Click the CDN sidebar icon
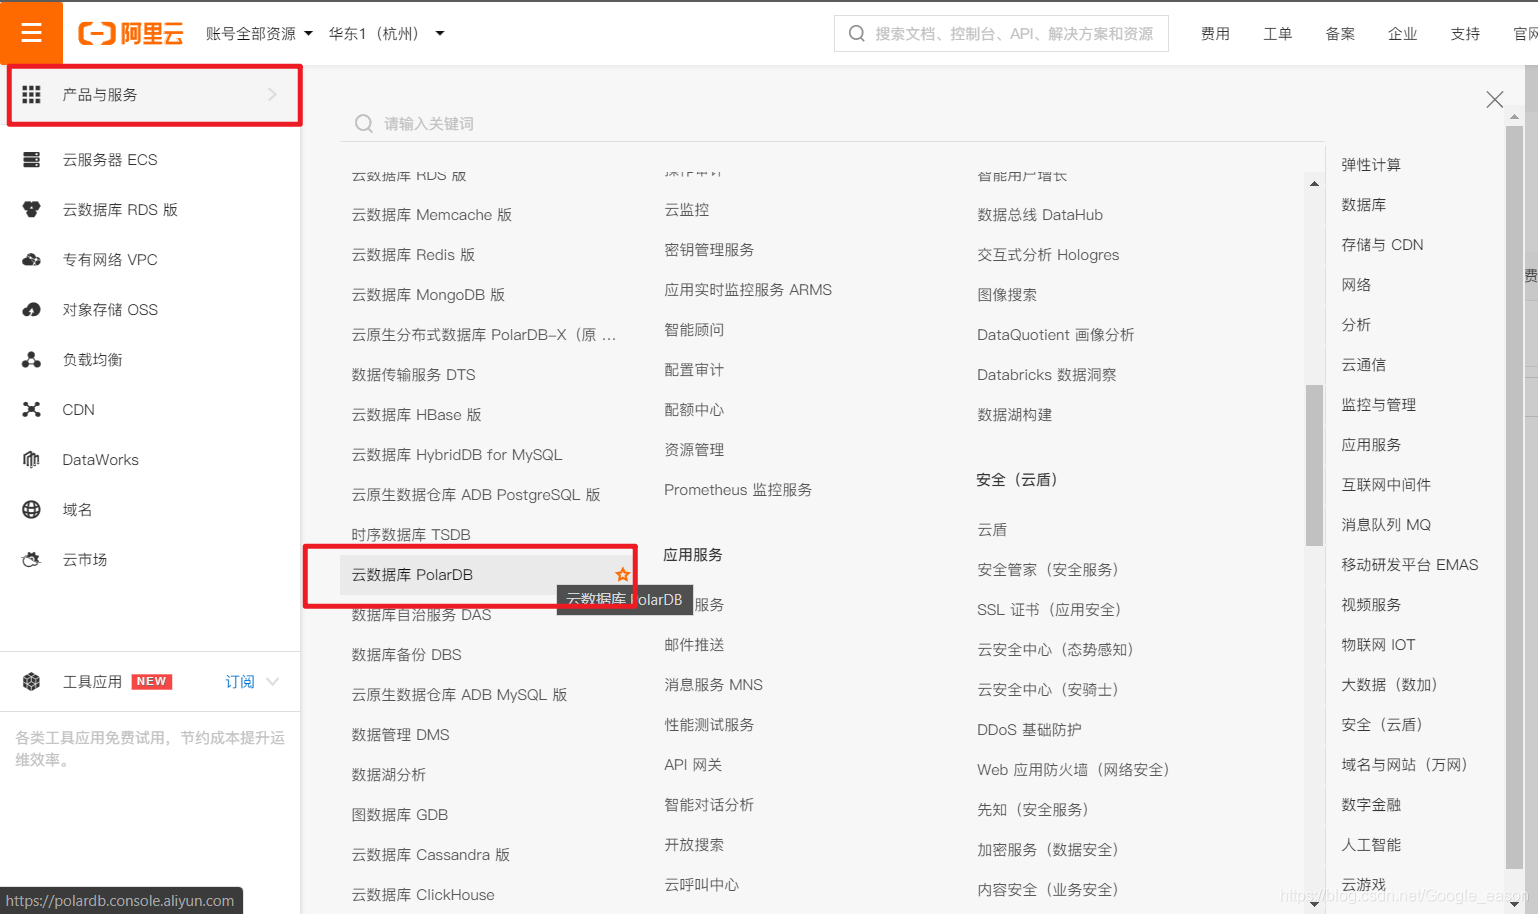Viewport: 1538px width, 914px height. 32,410
